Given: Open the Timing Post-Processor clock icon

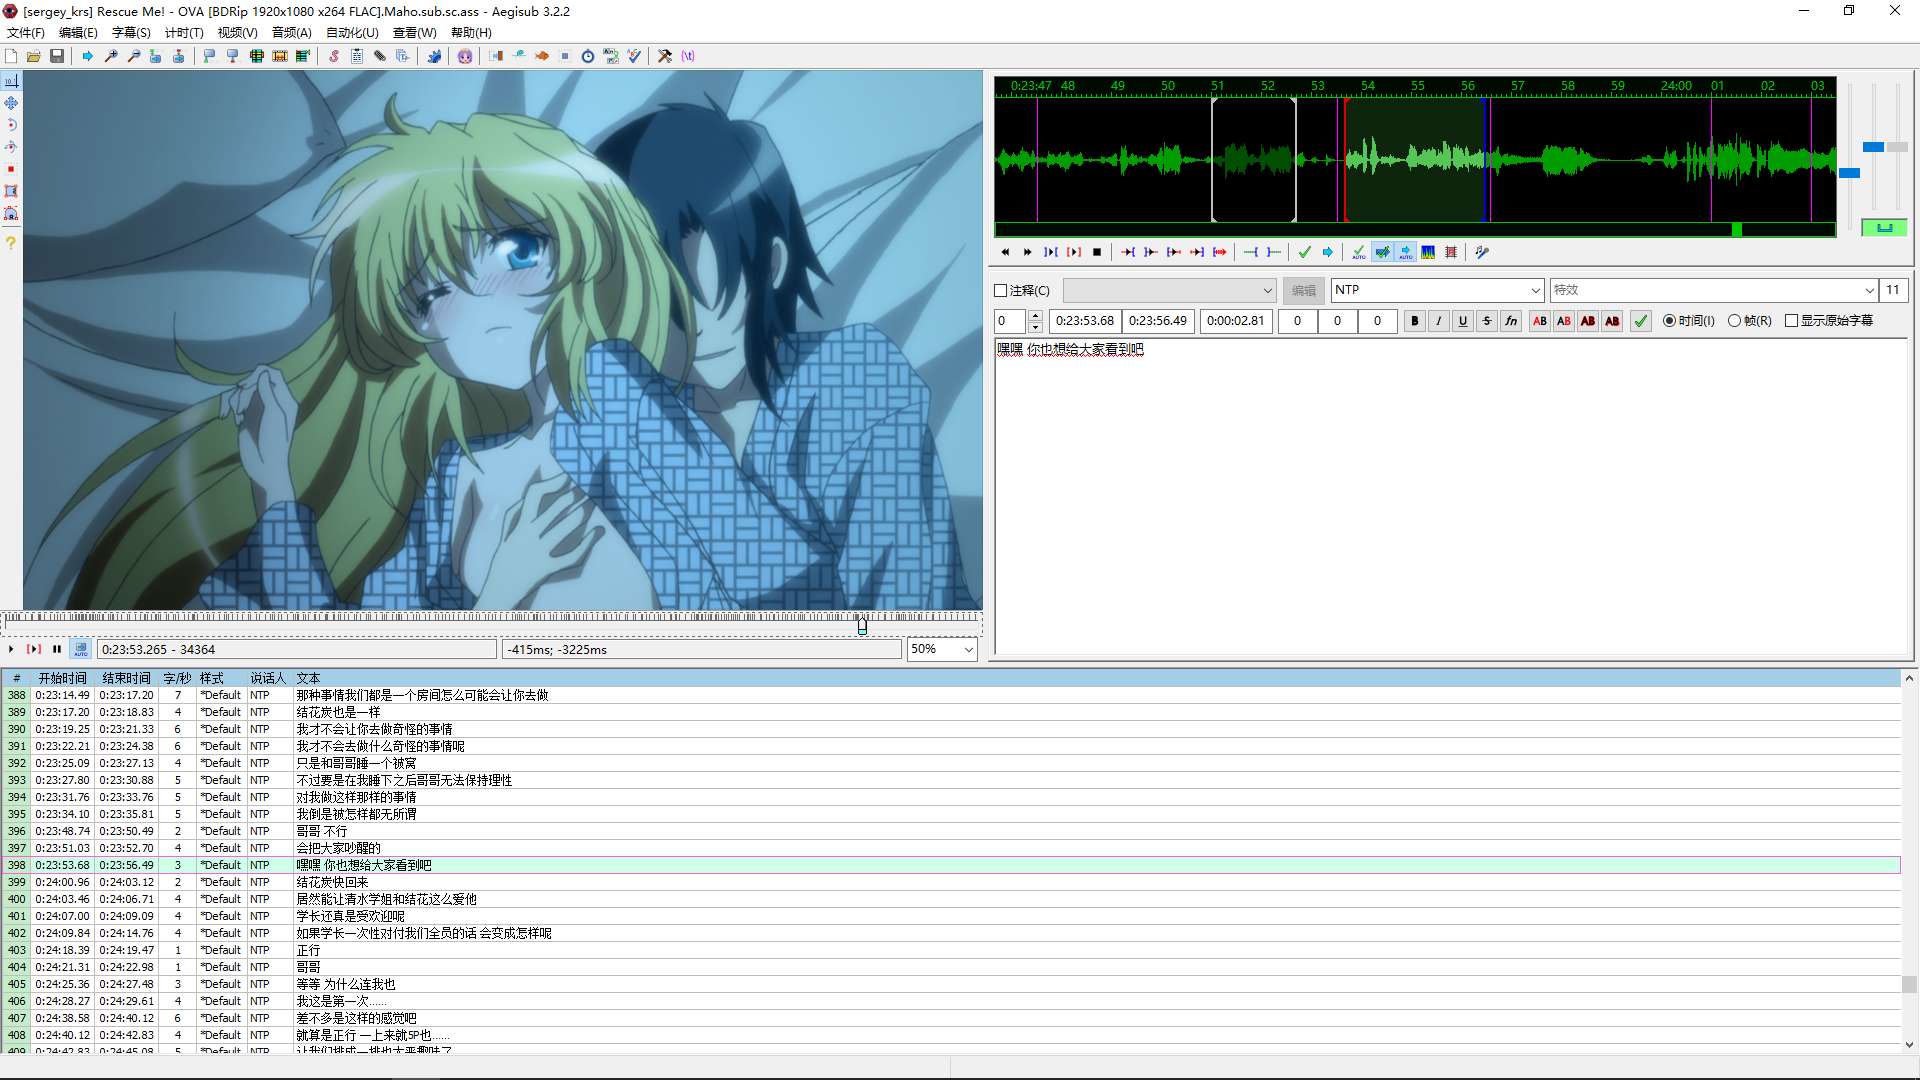Looking at the screenshot, I should [588, 56].
